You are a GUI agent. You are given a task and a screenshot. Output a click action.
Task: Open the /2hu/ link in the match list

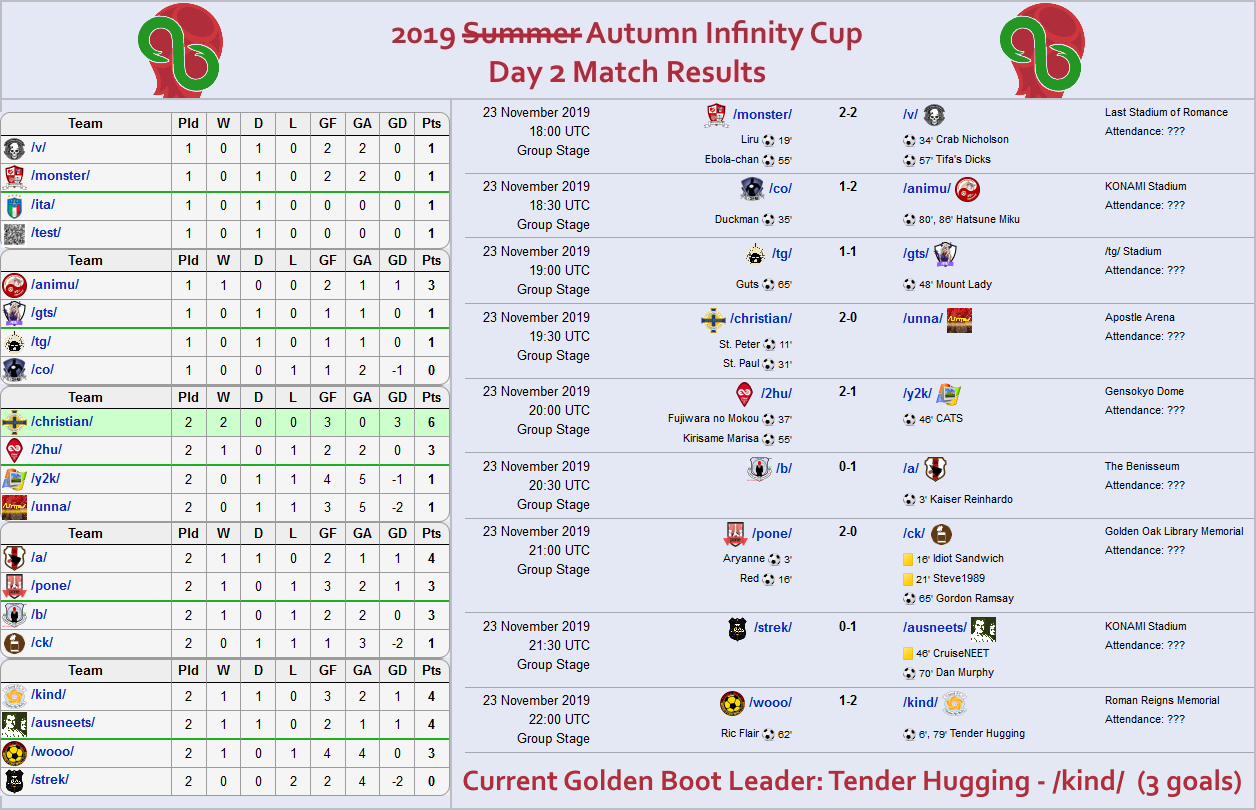click(x=777, y=394)
